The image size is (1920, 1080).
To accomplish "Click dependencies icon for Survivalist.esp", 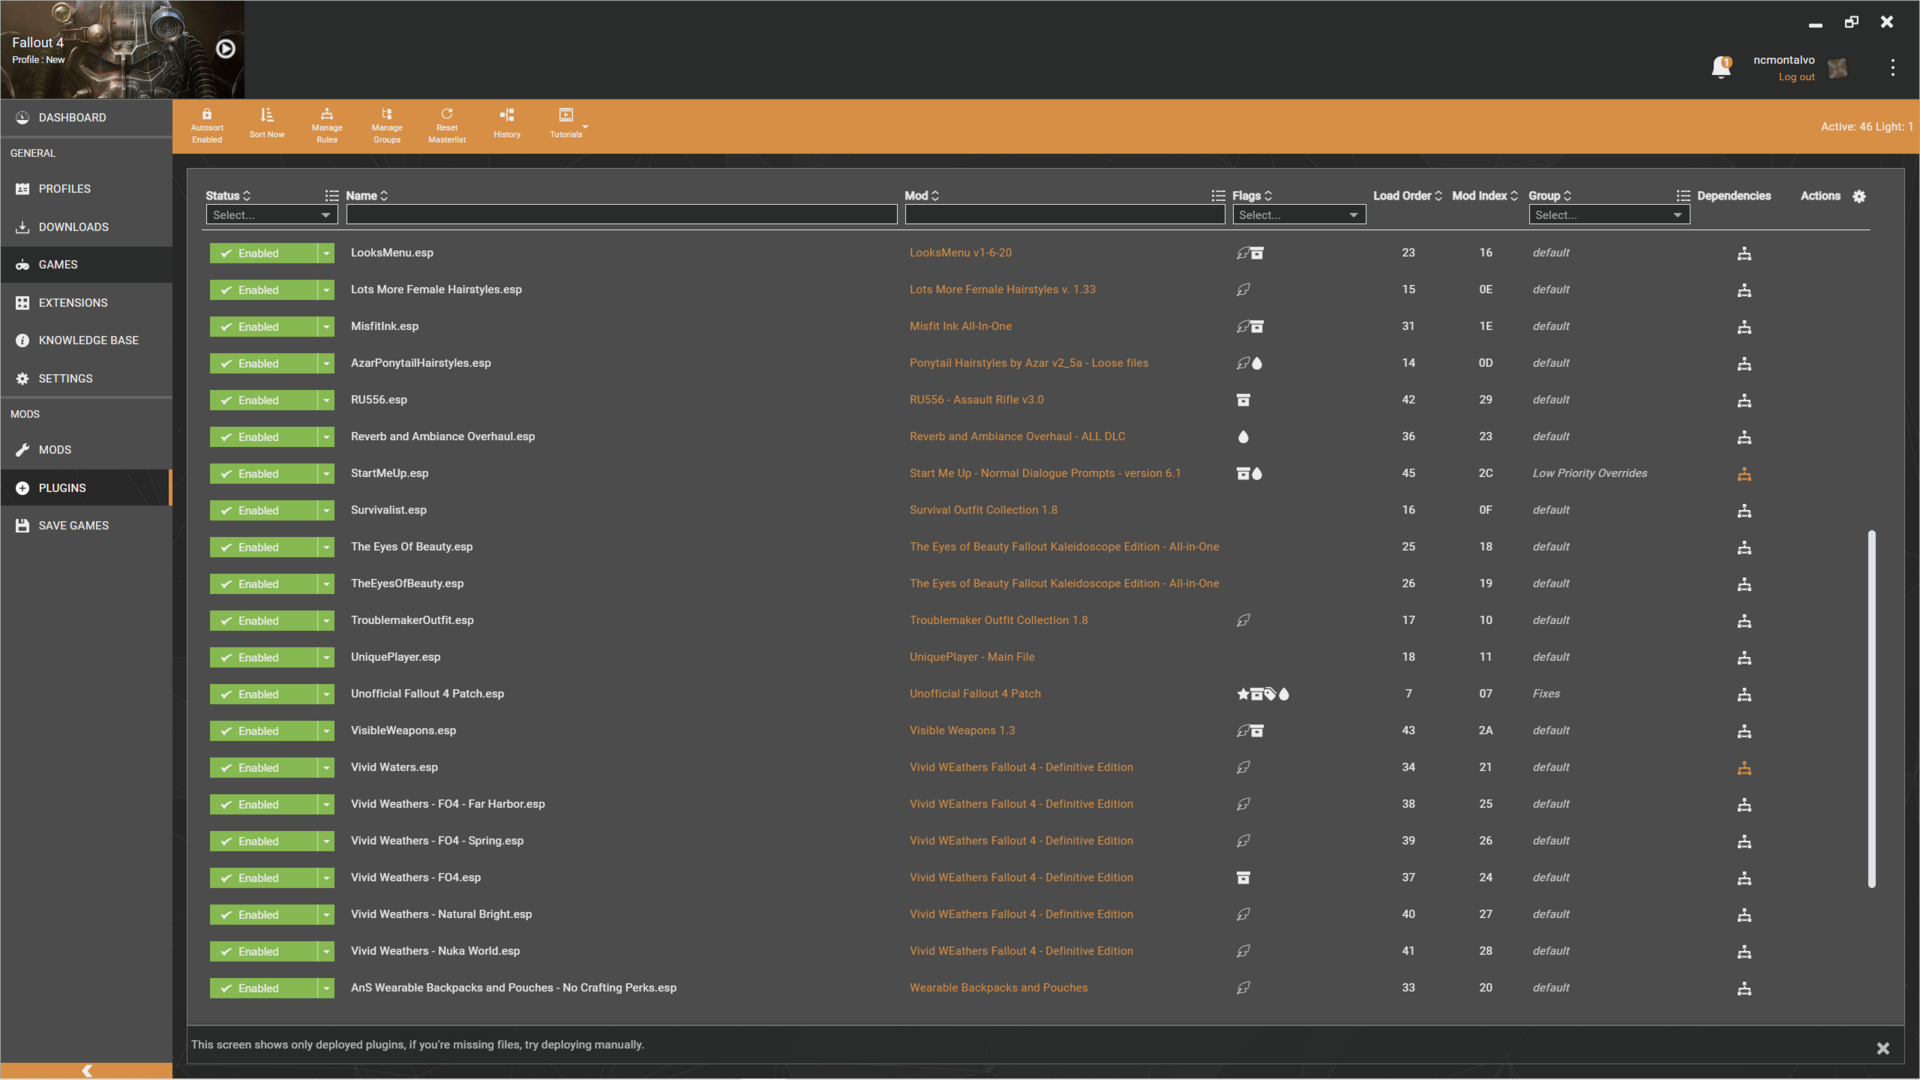I will (x=1744, y=511).
